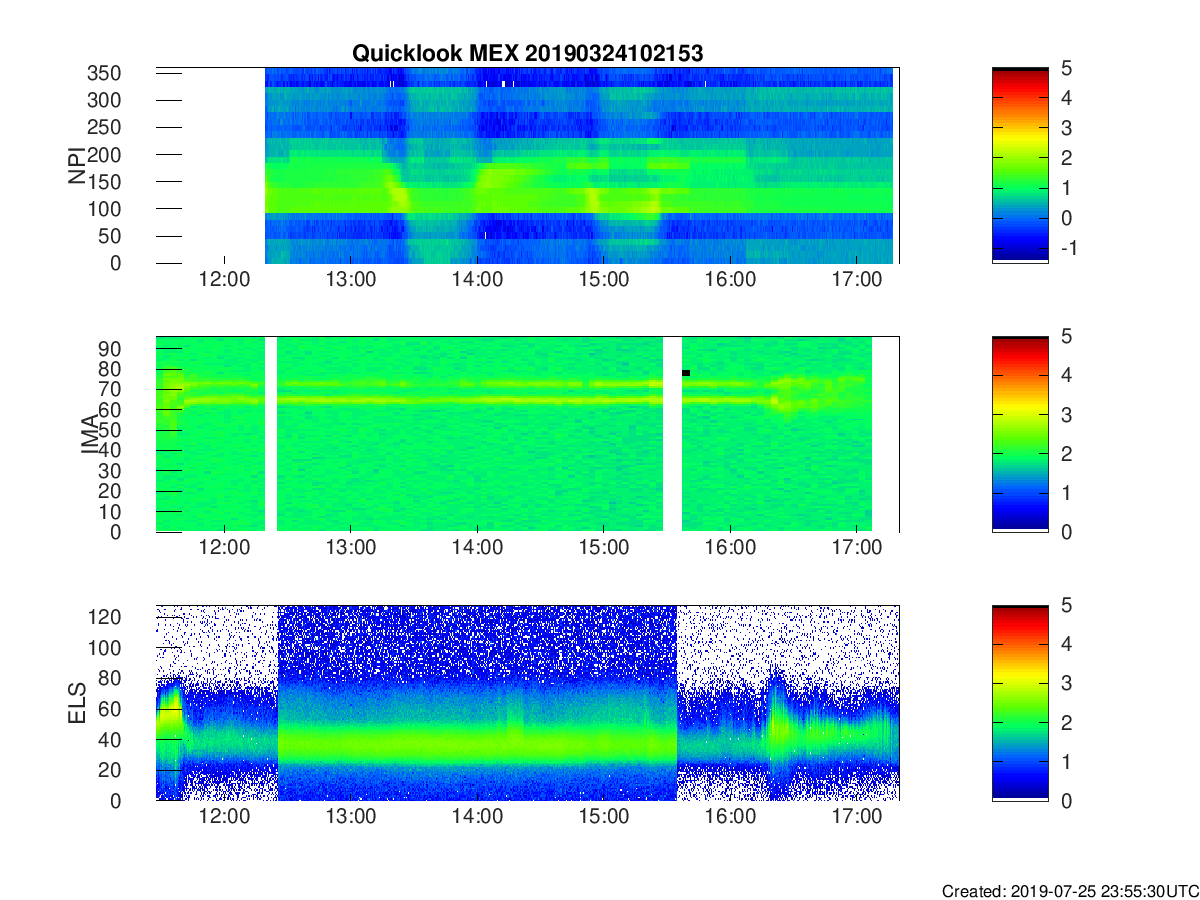Screen dimensions: 1200x900
Task: Click the plot title Quicklook MEX 20190324102153
Action: 527,54
